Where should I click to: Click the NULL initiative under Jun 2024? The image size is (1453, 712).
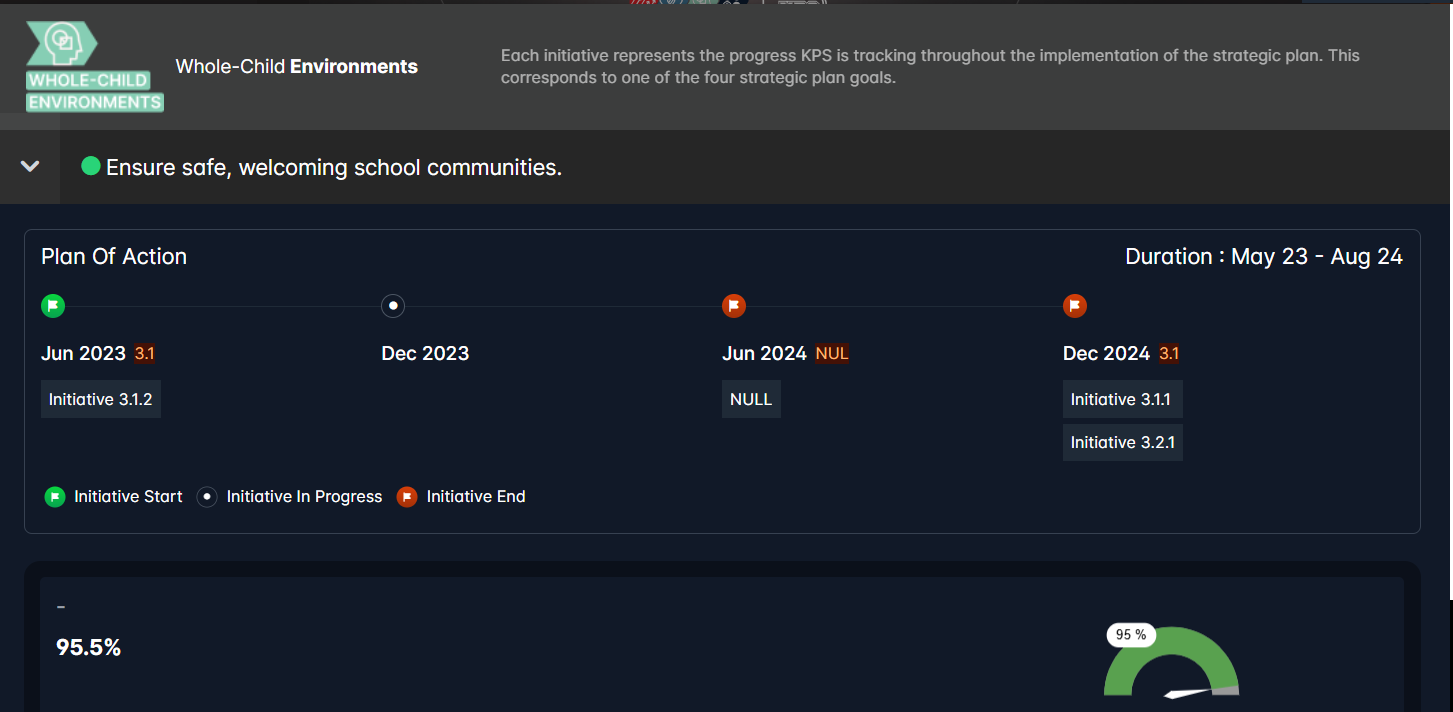(750, 398)
